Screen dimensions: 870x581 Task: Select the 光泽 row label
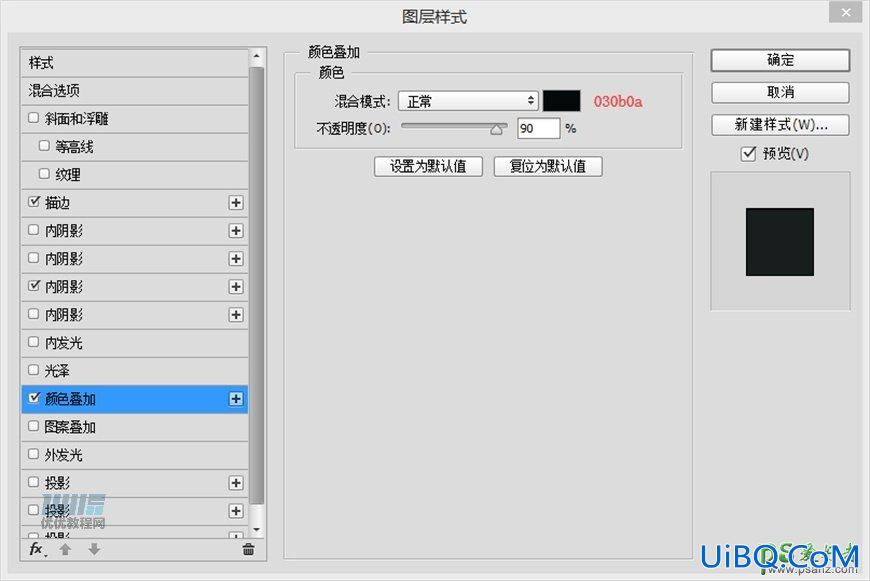click(57, 371)
